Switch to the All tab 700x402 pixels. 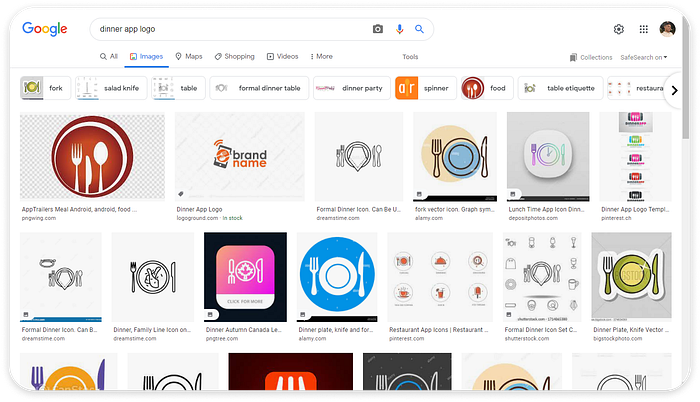[109, 56]
